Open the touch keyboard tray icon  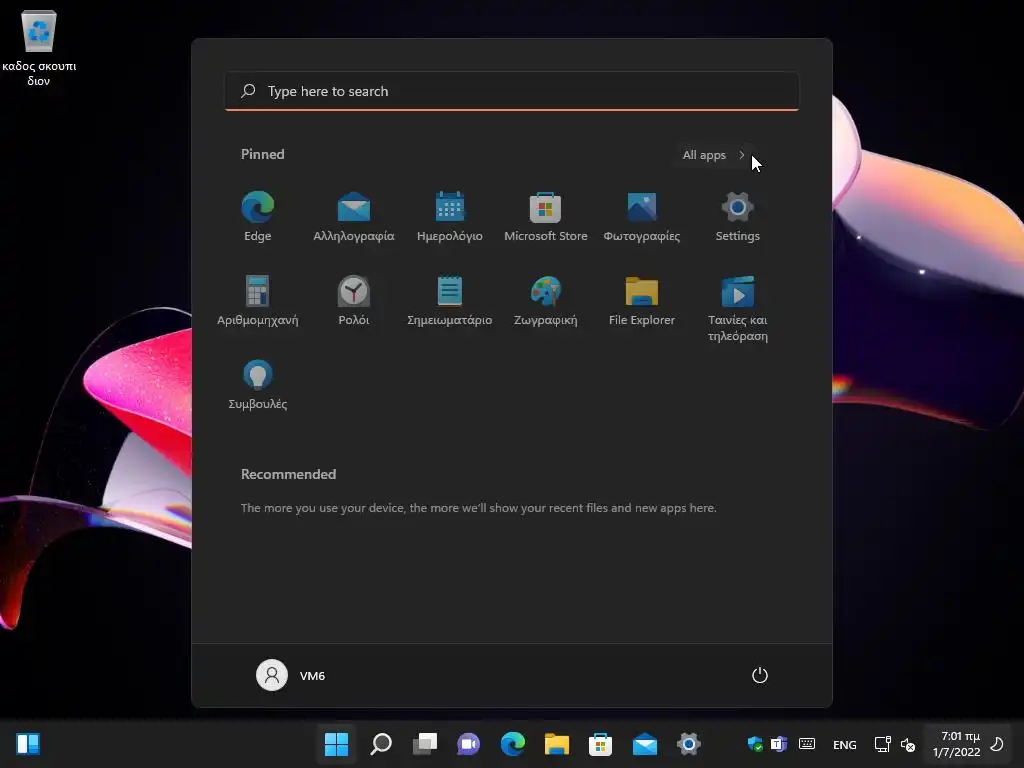pyautogui.click(x=807, y=744)
